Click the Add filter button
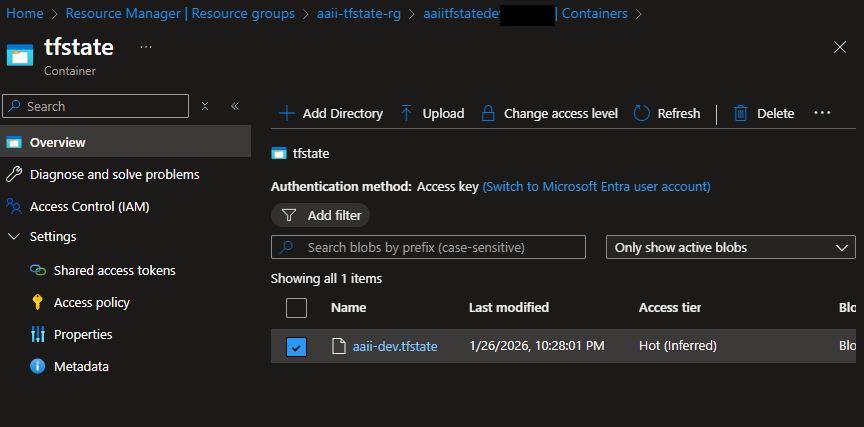The width and height of the screenshot is (864, 427). (320, 215)
